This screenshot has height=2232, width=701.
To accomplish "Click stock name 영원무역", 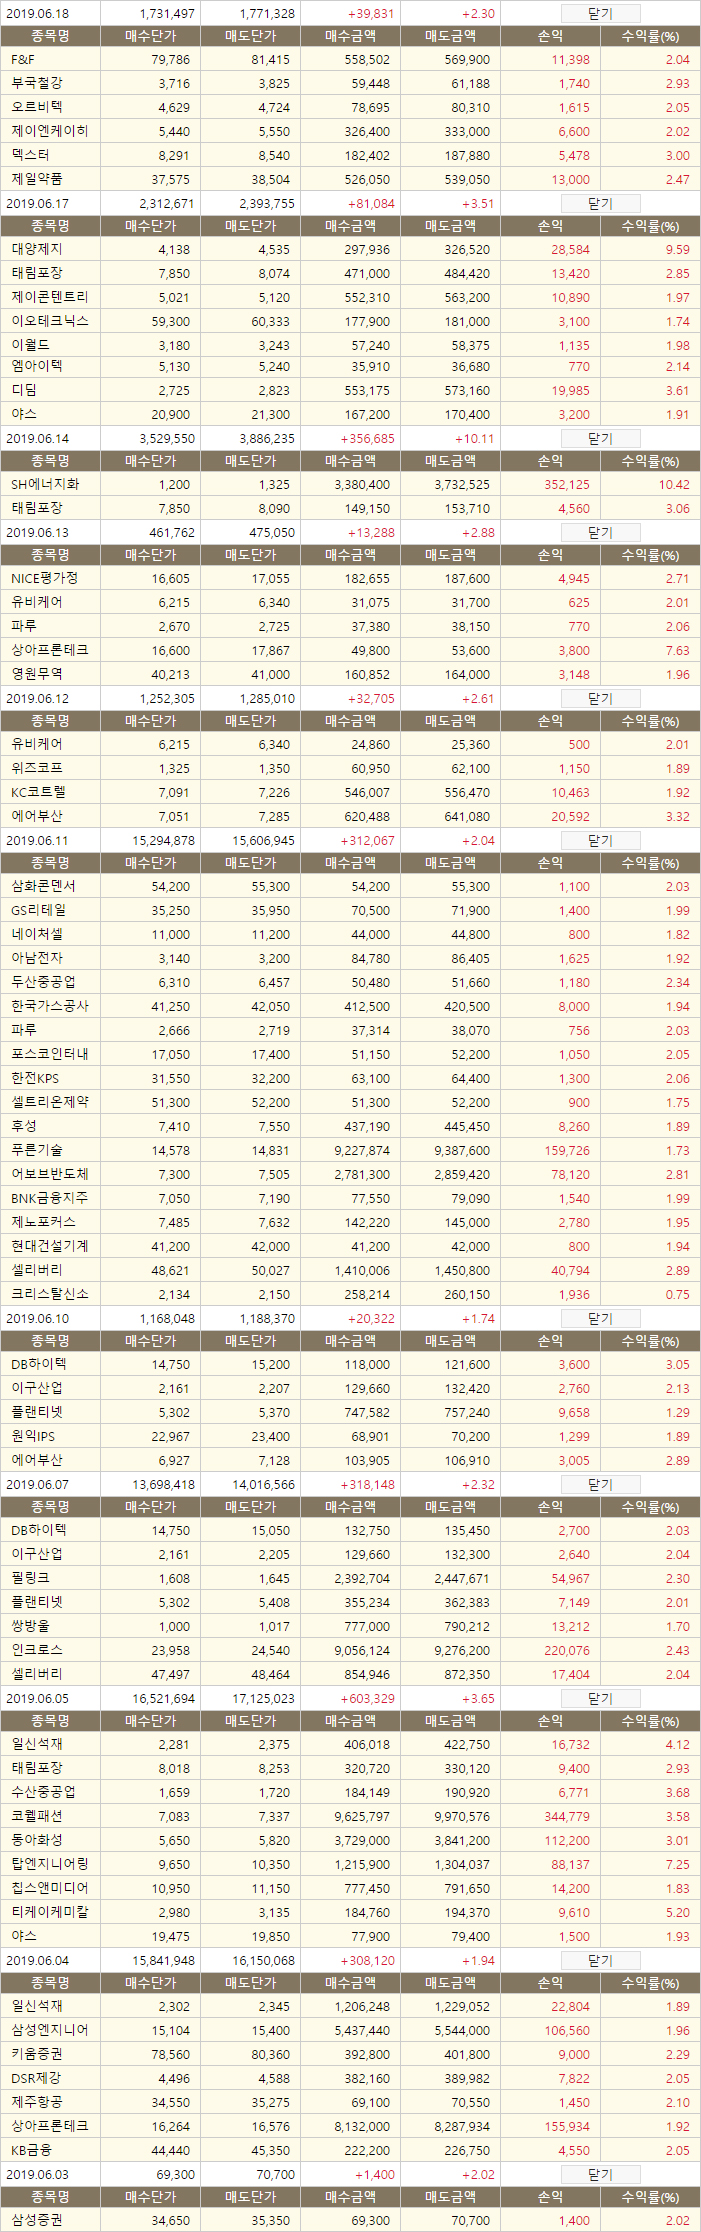I will click(x=37, y=675).
